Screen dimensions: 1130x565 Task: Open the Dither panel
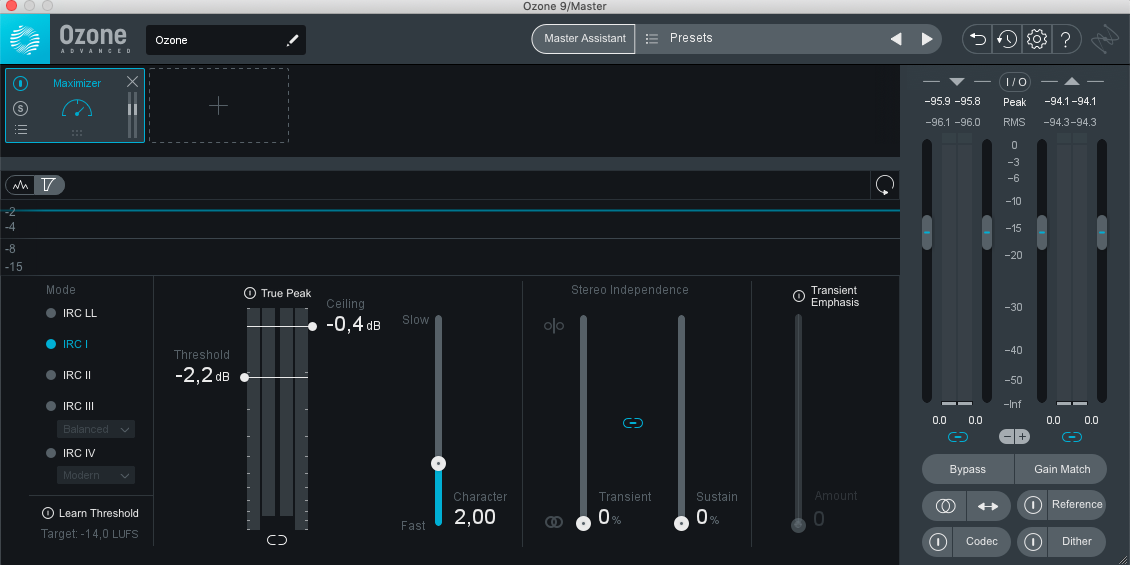(1077, 541)
